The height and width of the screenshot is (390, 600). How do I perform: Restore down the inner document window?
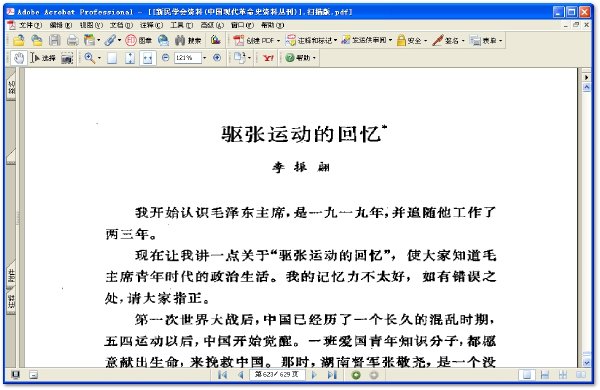tap(576, 25)
